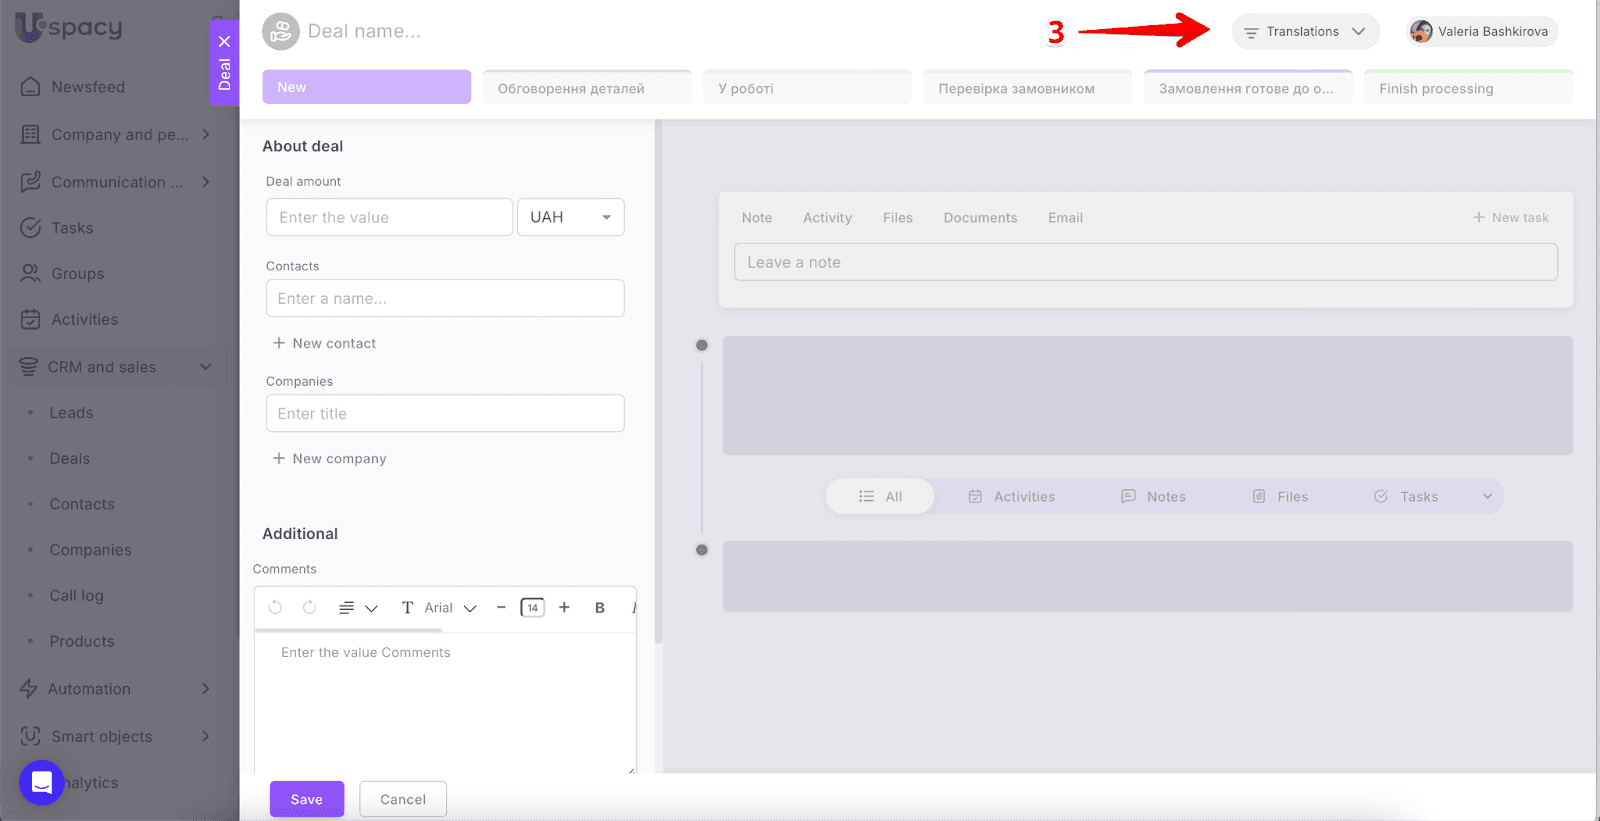Add a New contact
The image size is (1600, 821).
click(x=325, y=343)
